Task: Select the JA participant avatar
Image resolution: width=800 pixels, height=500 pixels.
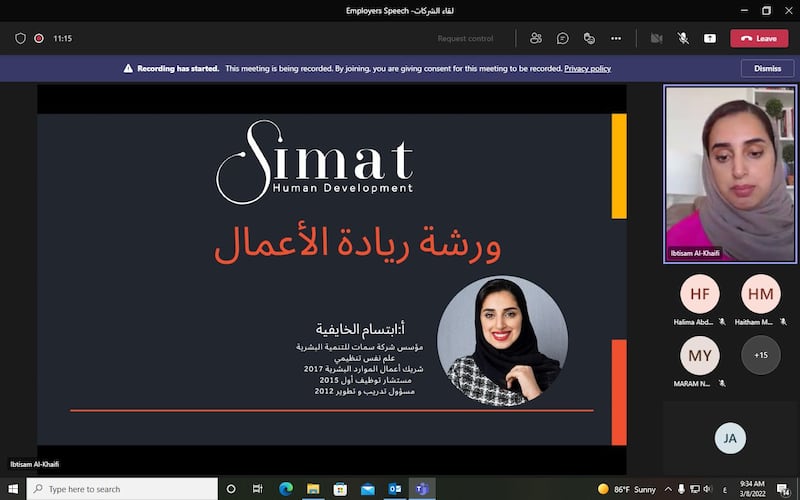Action: 730,438
